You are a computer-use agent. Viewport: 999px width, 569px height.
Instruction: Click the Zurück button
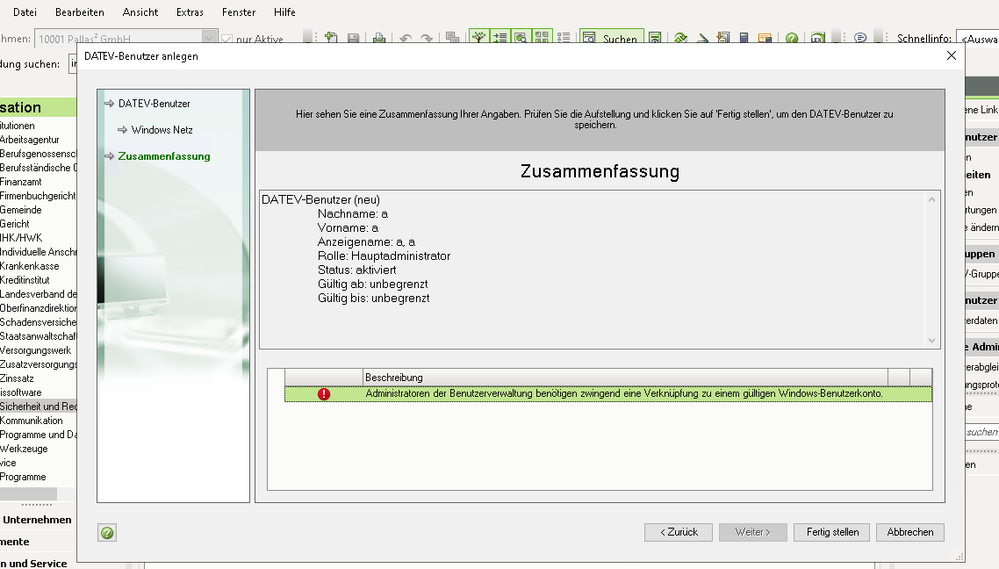coord(678,532)
